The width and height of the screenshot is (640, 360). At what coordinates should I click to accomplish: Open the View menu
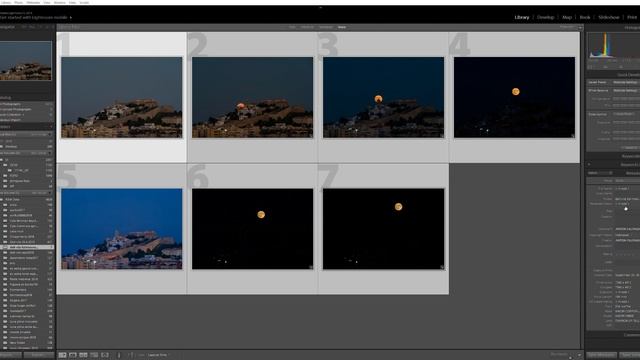pyautogui.click(x=47, y=2)
